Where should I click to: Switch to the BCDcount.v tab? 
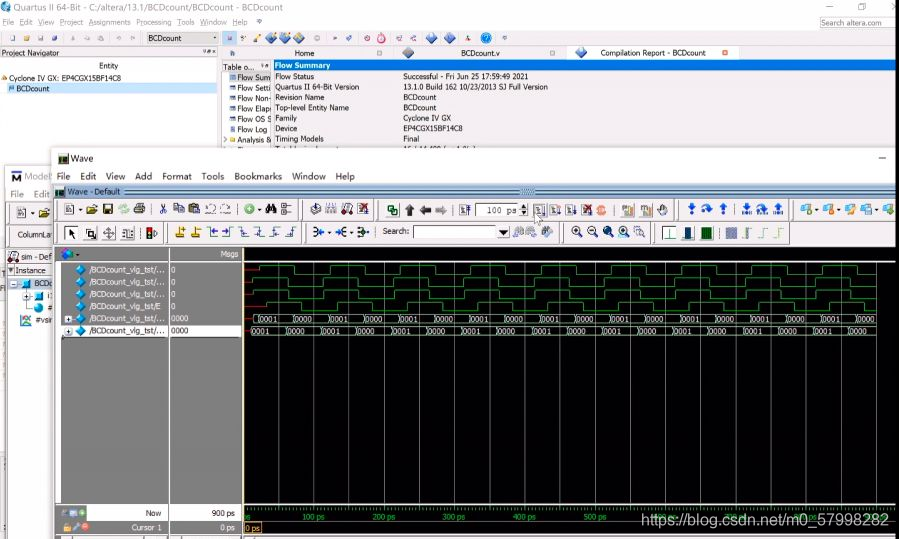click(x=480, y=53)
